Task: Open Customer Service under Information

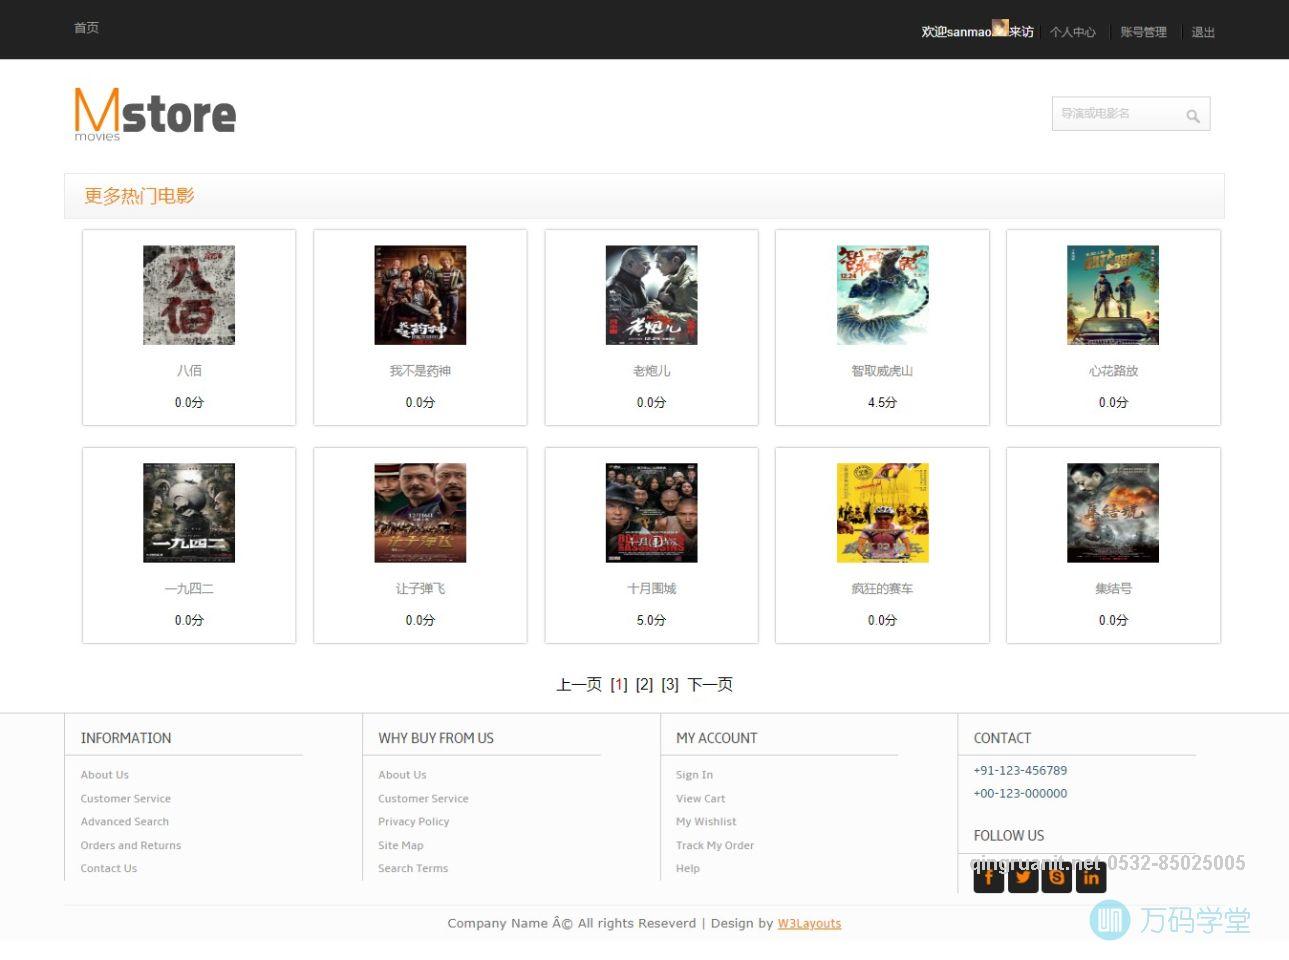Action: [125, 799]
